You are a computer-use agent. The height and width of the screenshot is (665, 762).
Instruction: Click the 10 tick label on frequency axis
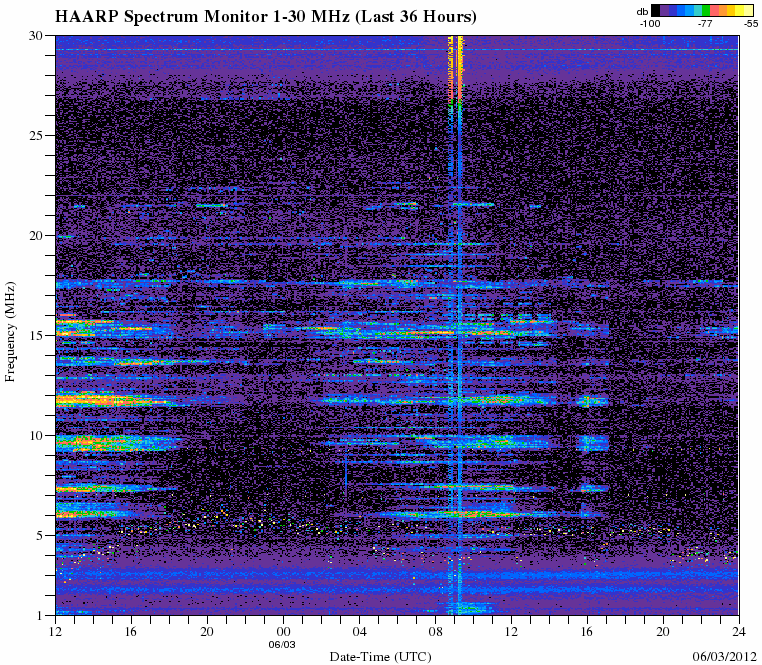tap(37, 436)
